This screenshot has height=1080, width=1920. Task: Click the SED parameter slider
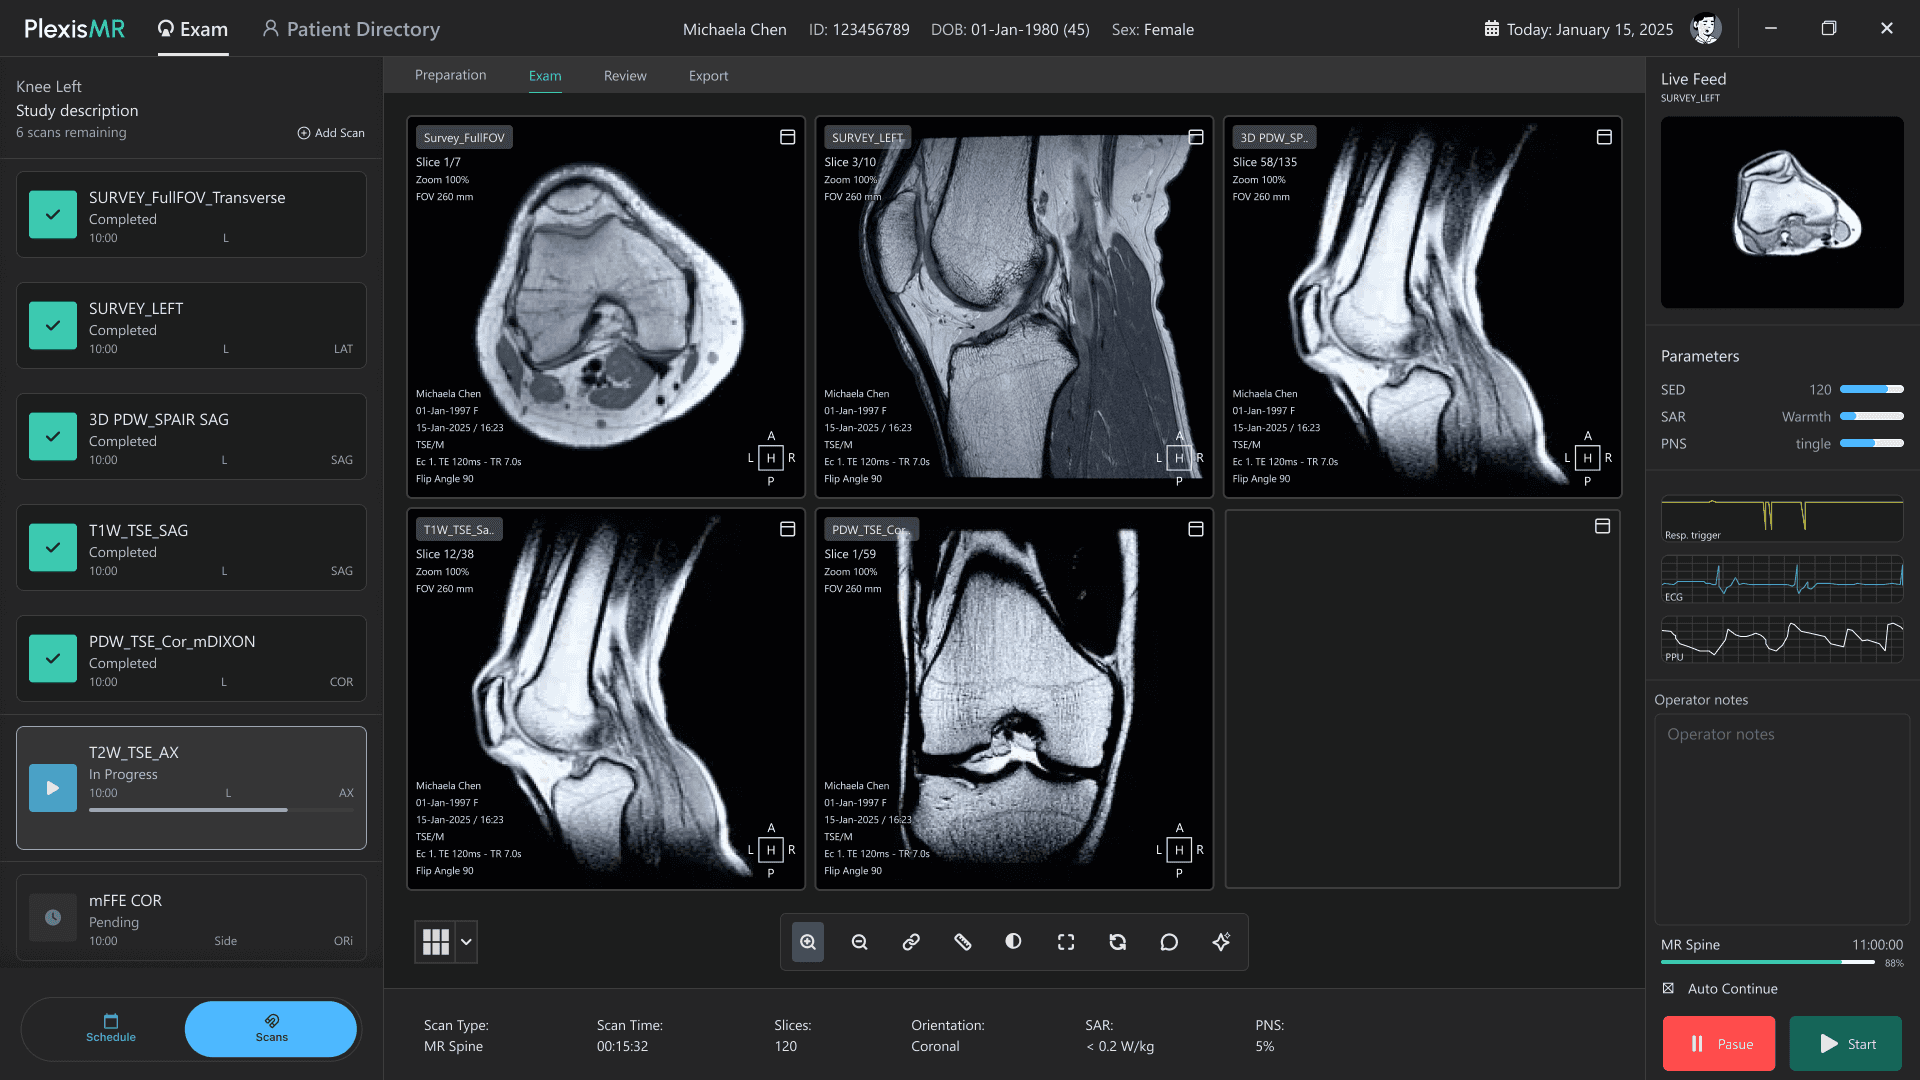pos(1871,390)
